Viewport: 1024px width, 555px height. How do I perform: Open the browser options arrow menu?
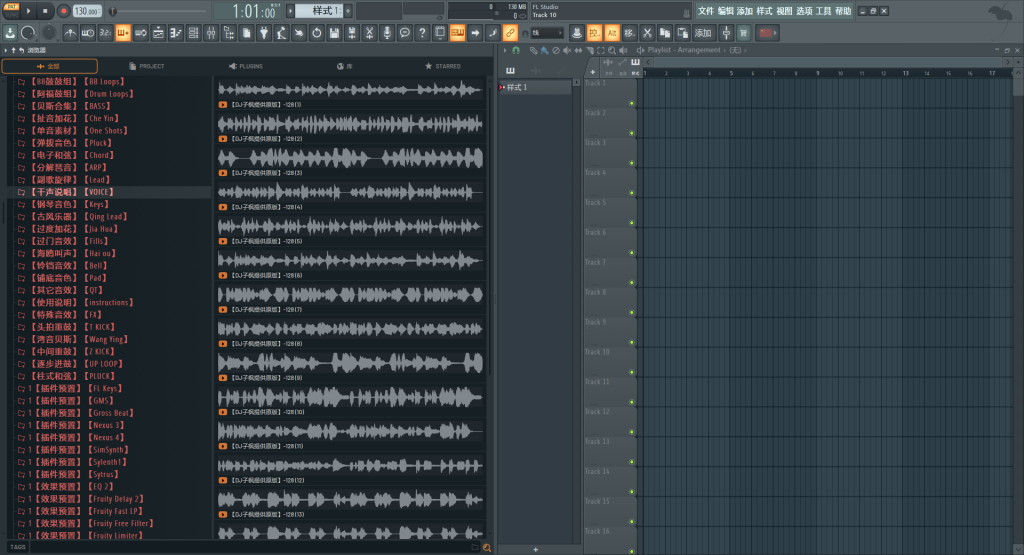6,50
